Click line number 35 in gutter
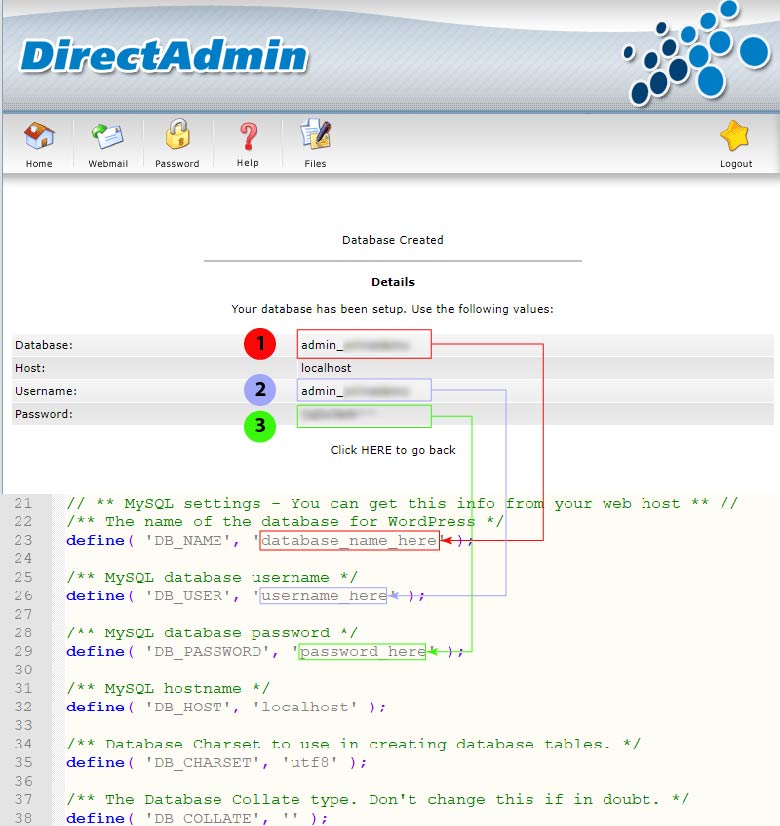 [x=23, y=762]
